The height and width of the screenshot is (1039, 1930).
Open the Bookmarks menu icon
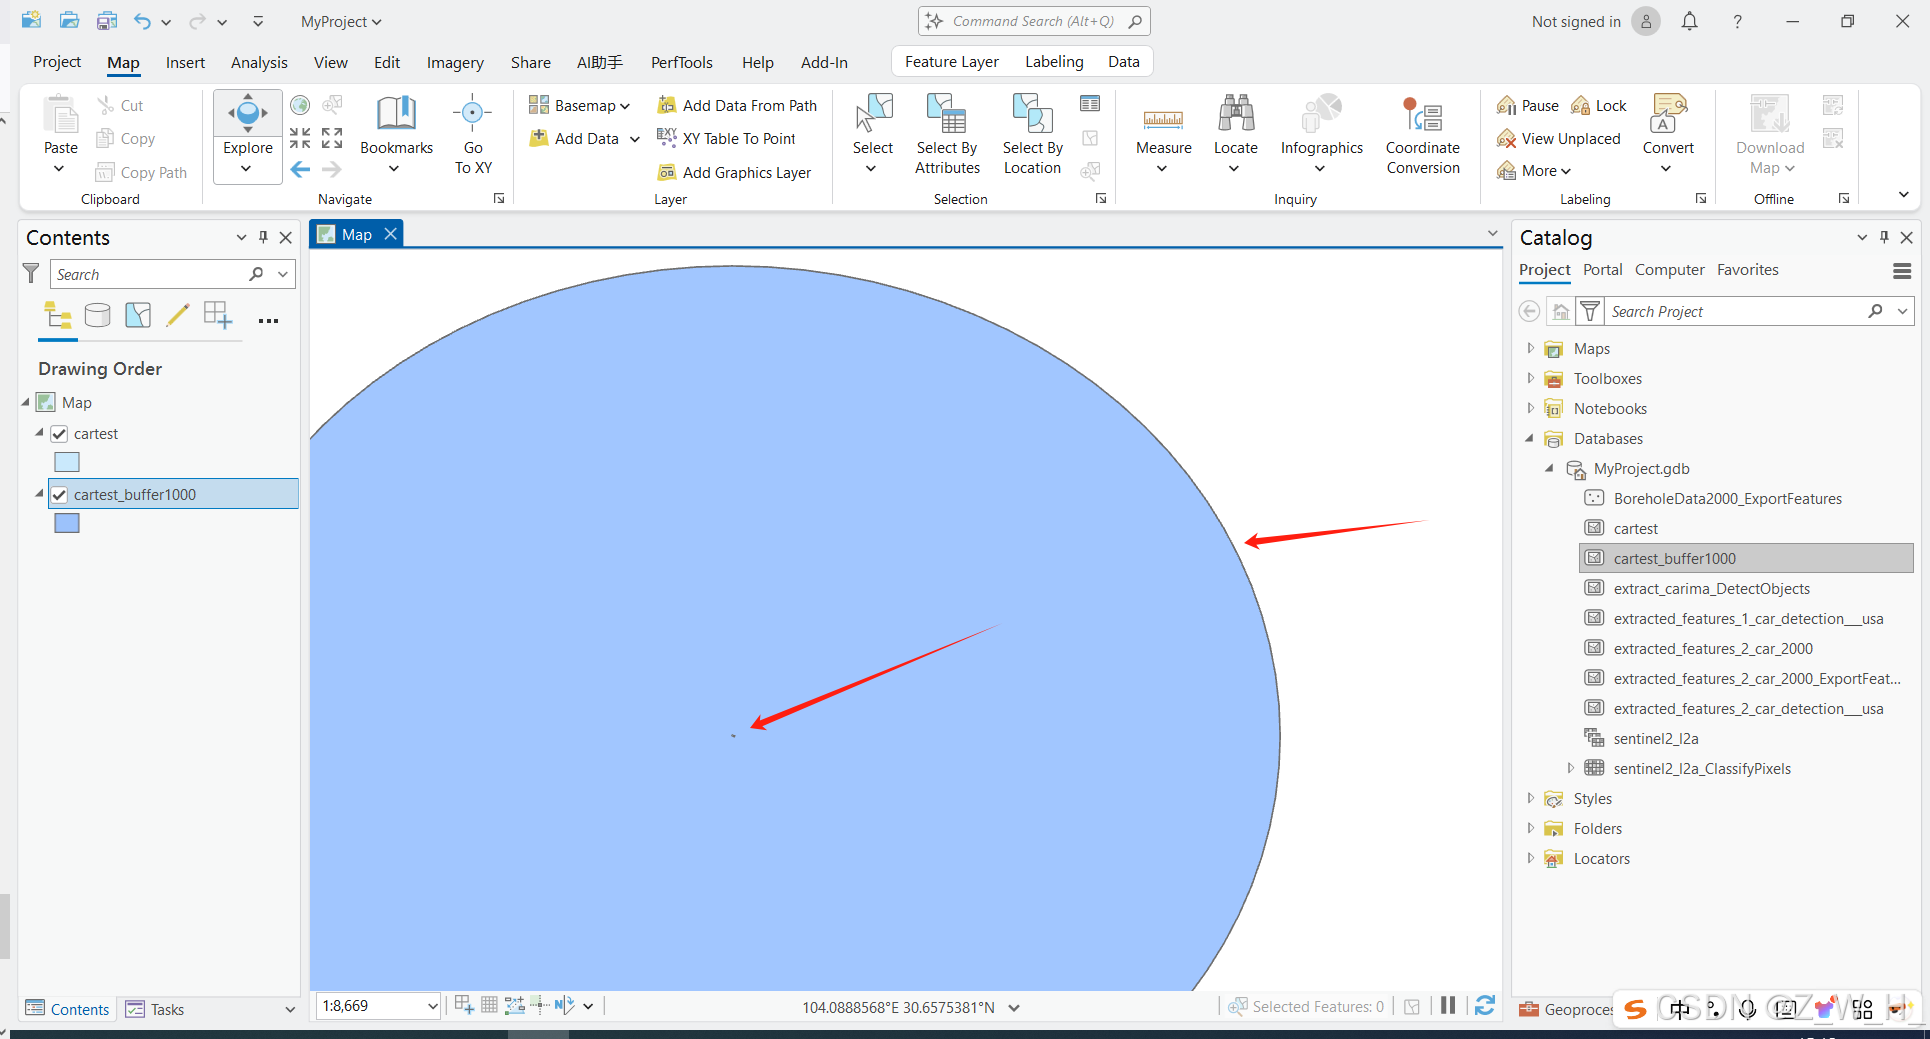pos(396,114)
